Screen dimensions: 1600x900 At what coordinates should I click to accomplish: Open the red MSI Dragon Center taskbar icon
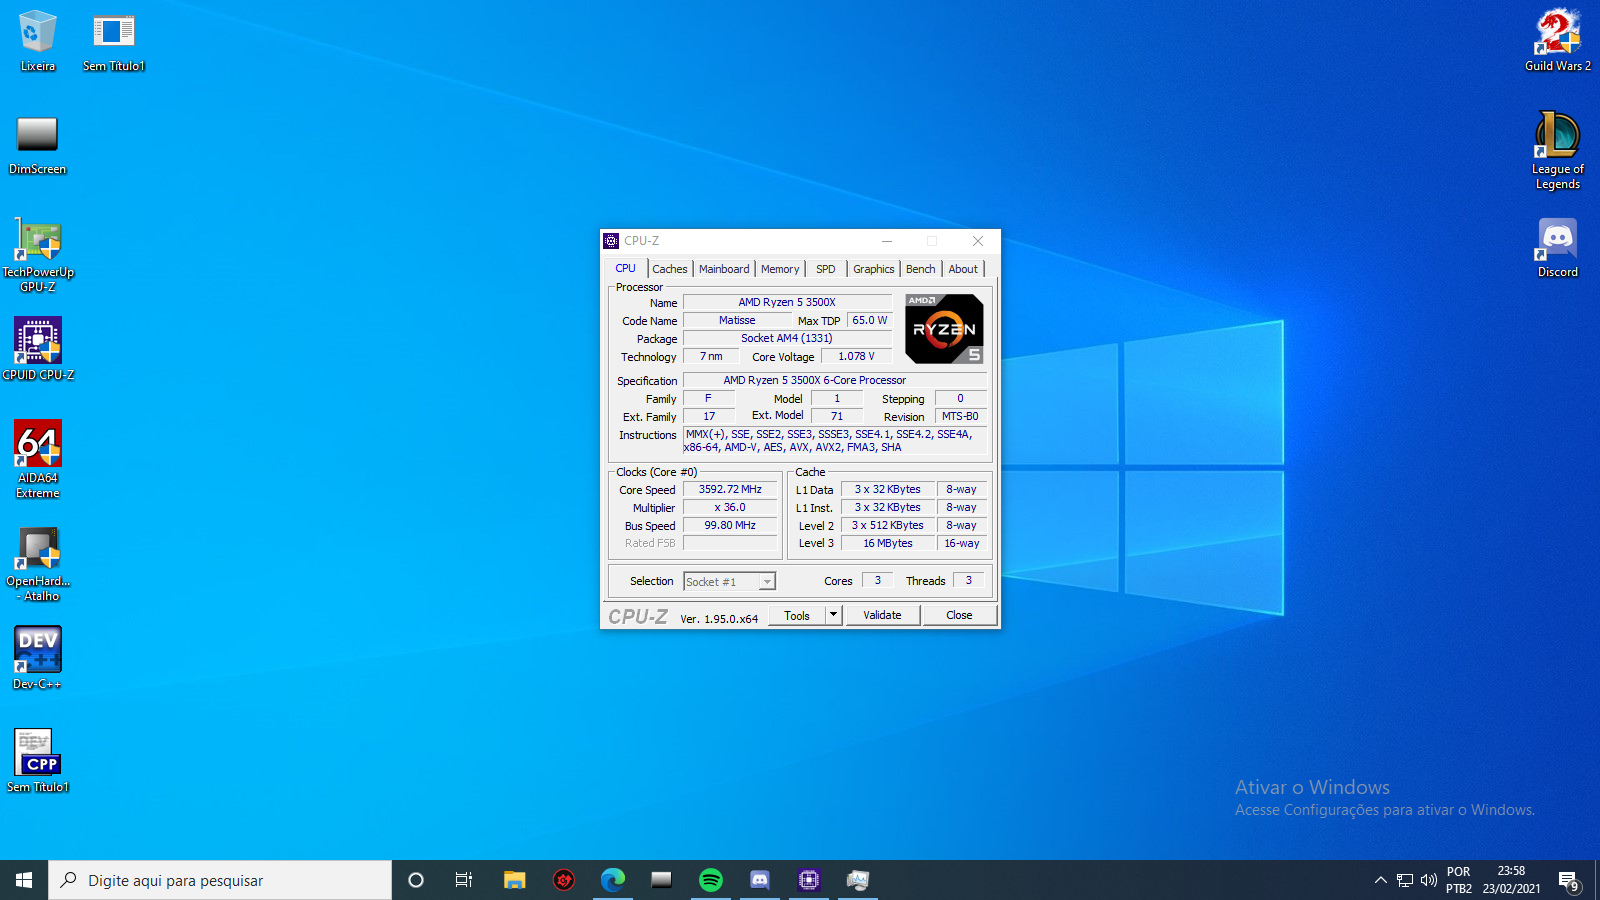(564, 880)
